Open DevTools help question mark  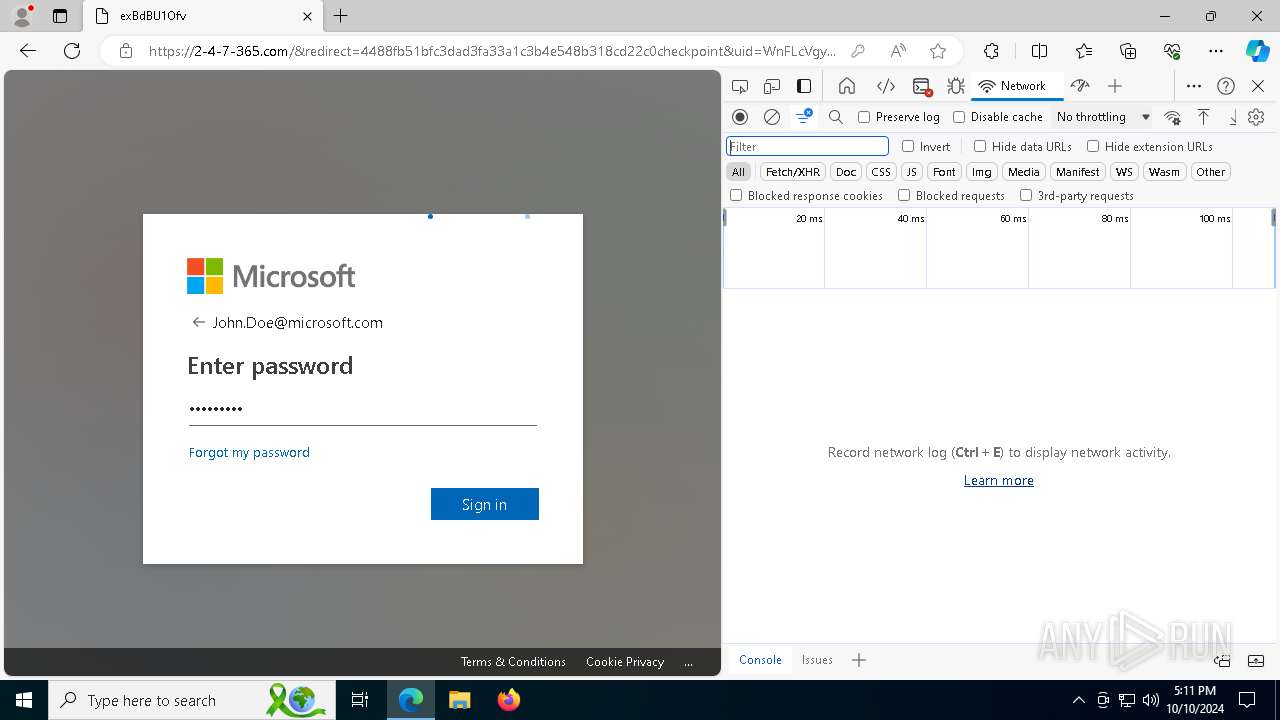pos(1226,86)
